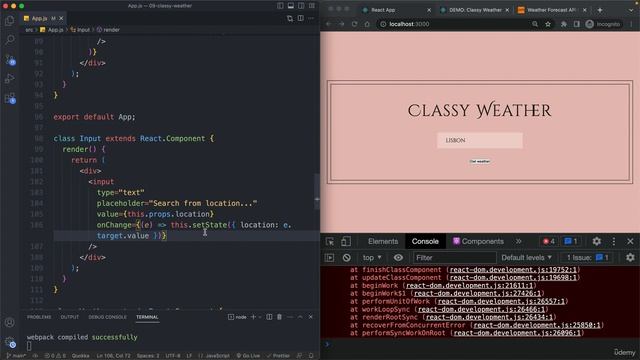
Task: Switch to the OUTPUT panel tab
Action: click(x=70, y=317)
